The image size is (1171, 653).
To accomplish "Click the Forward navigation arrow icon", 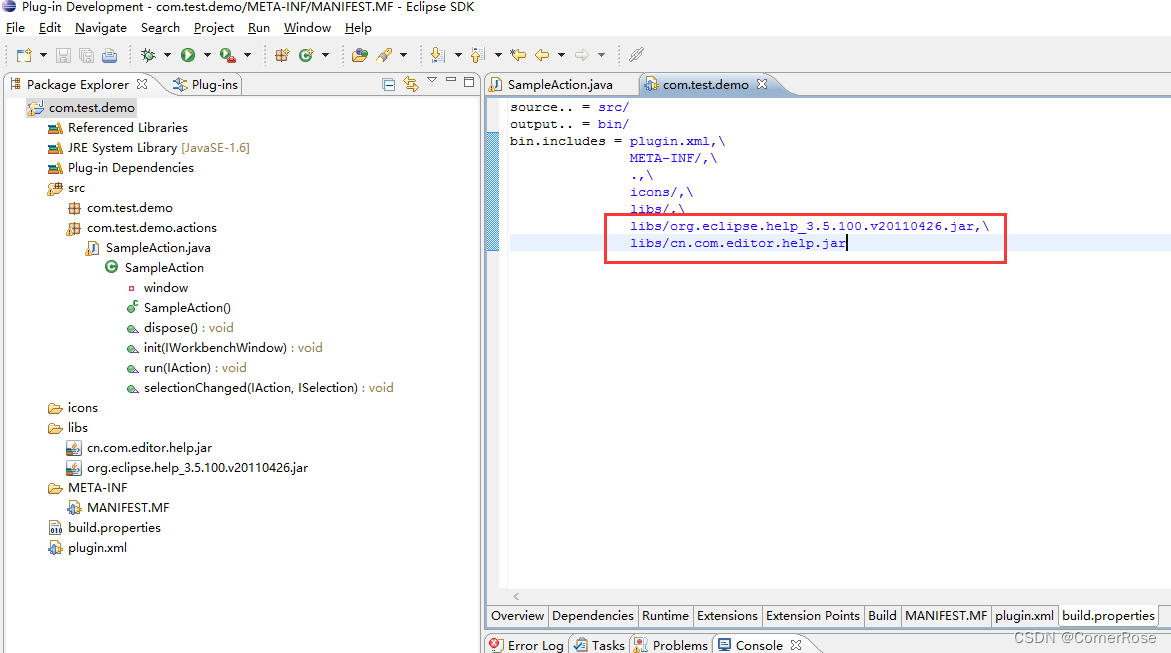I will [582, 55].
